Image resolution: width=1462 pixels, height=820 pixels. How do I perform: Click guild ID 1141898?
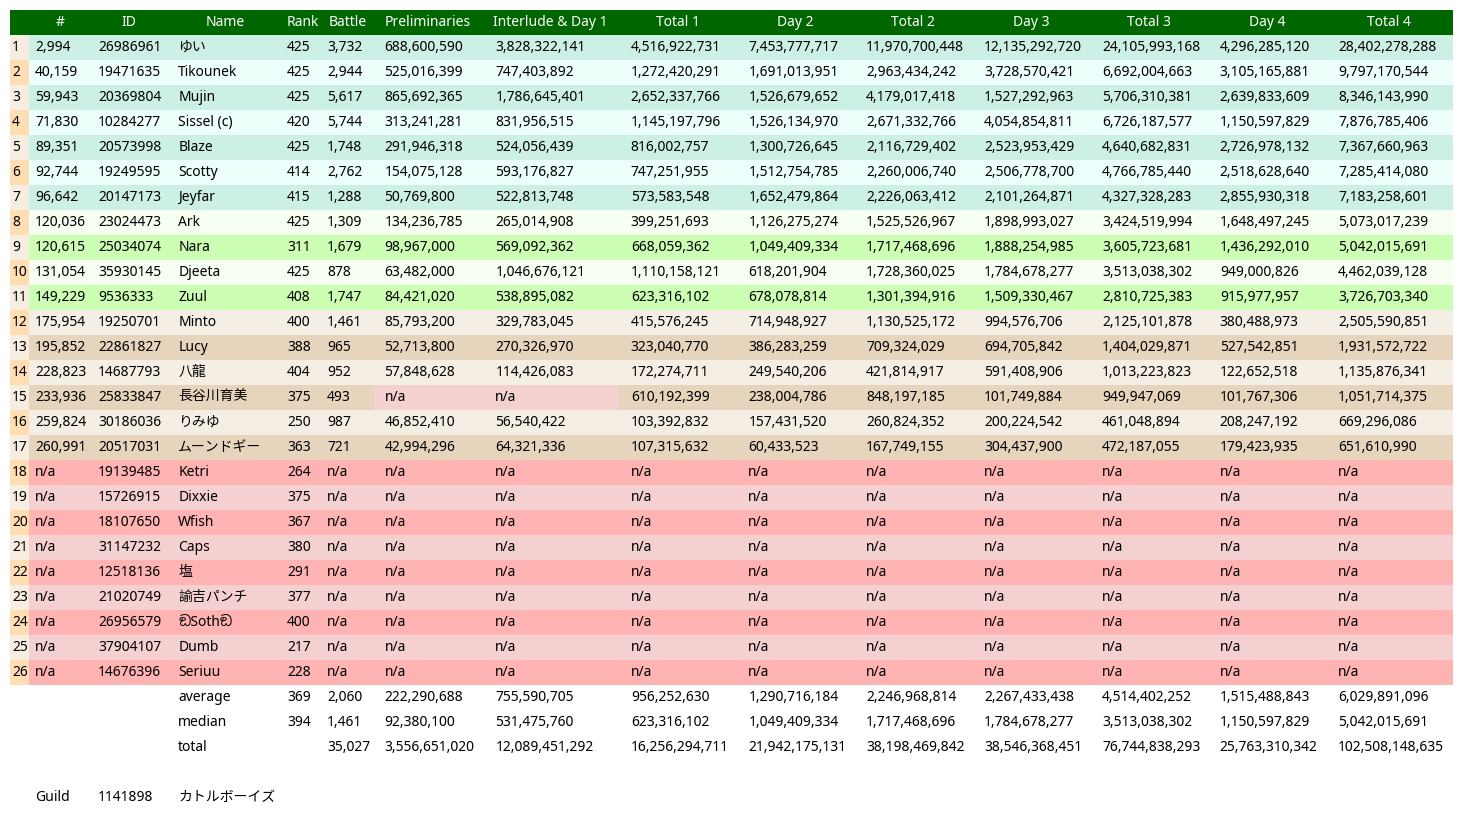pyautogui.click(x=125, y=796)
